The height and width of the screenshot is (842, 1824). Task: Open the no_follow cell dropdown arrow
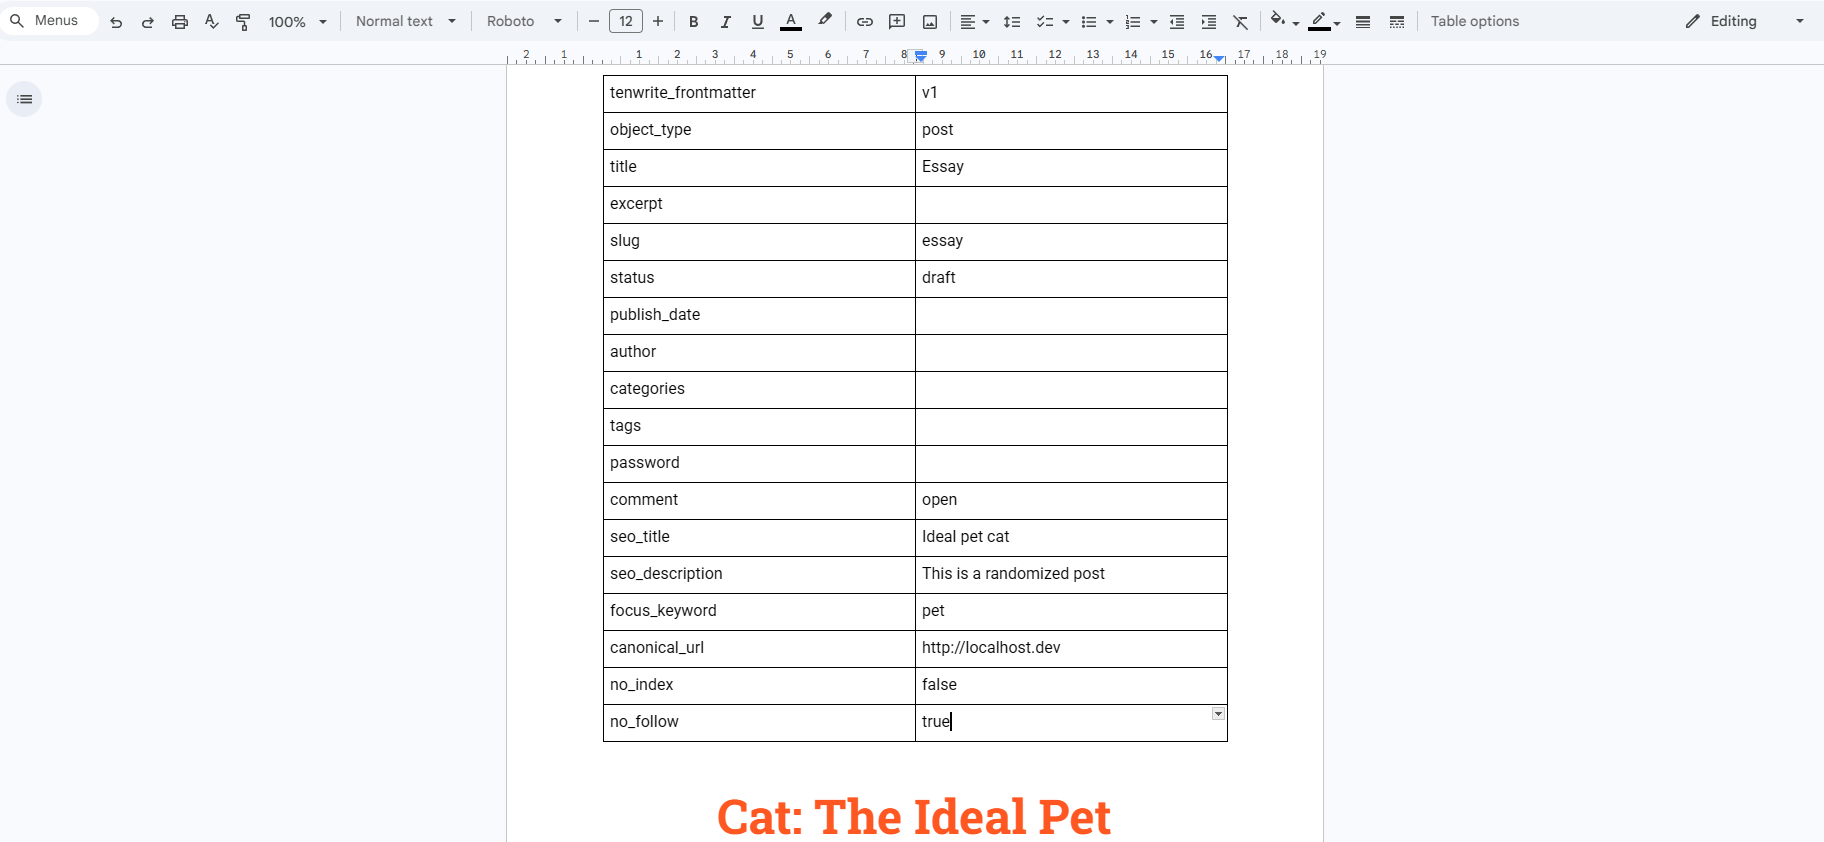point(1218,713)
